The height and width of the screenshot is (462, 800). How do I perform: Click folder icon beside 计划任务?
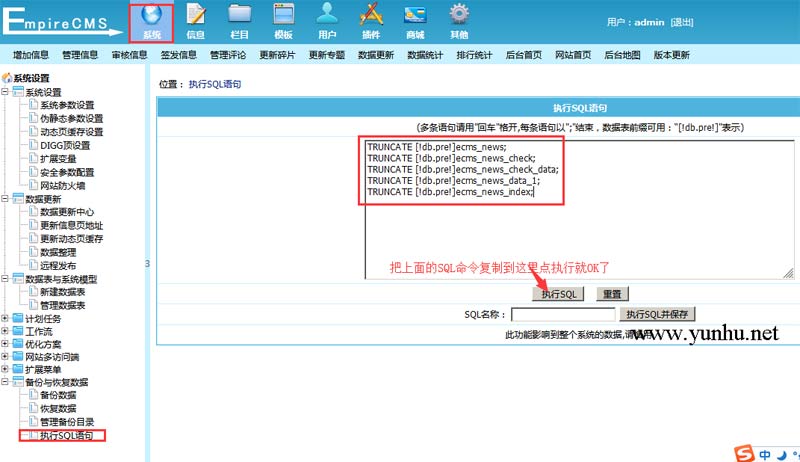tap(18, 318)
